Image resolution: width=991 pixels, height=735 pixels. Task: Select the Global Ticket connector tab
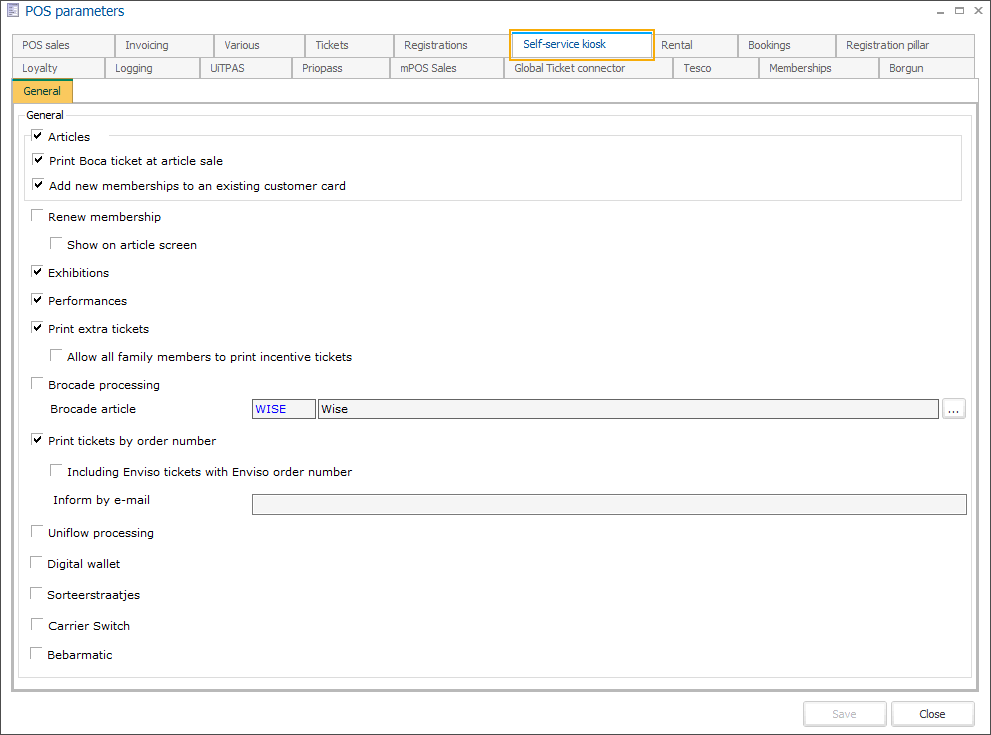pyautogui.click(x=569, y=68)
